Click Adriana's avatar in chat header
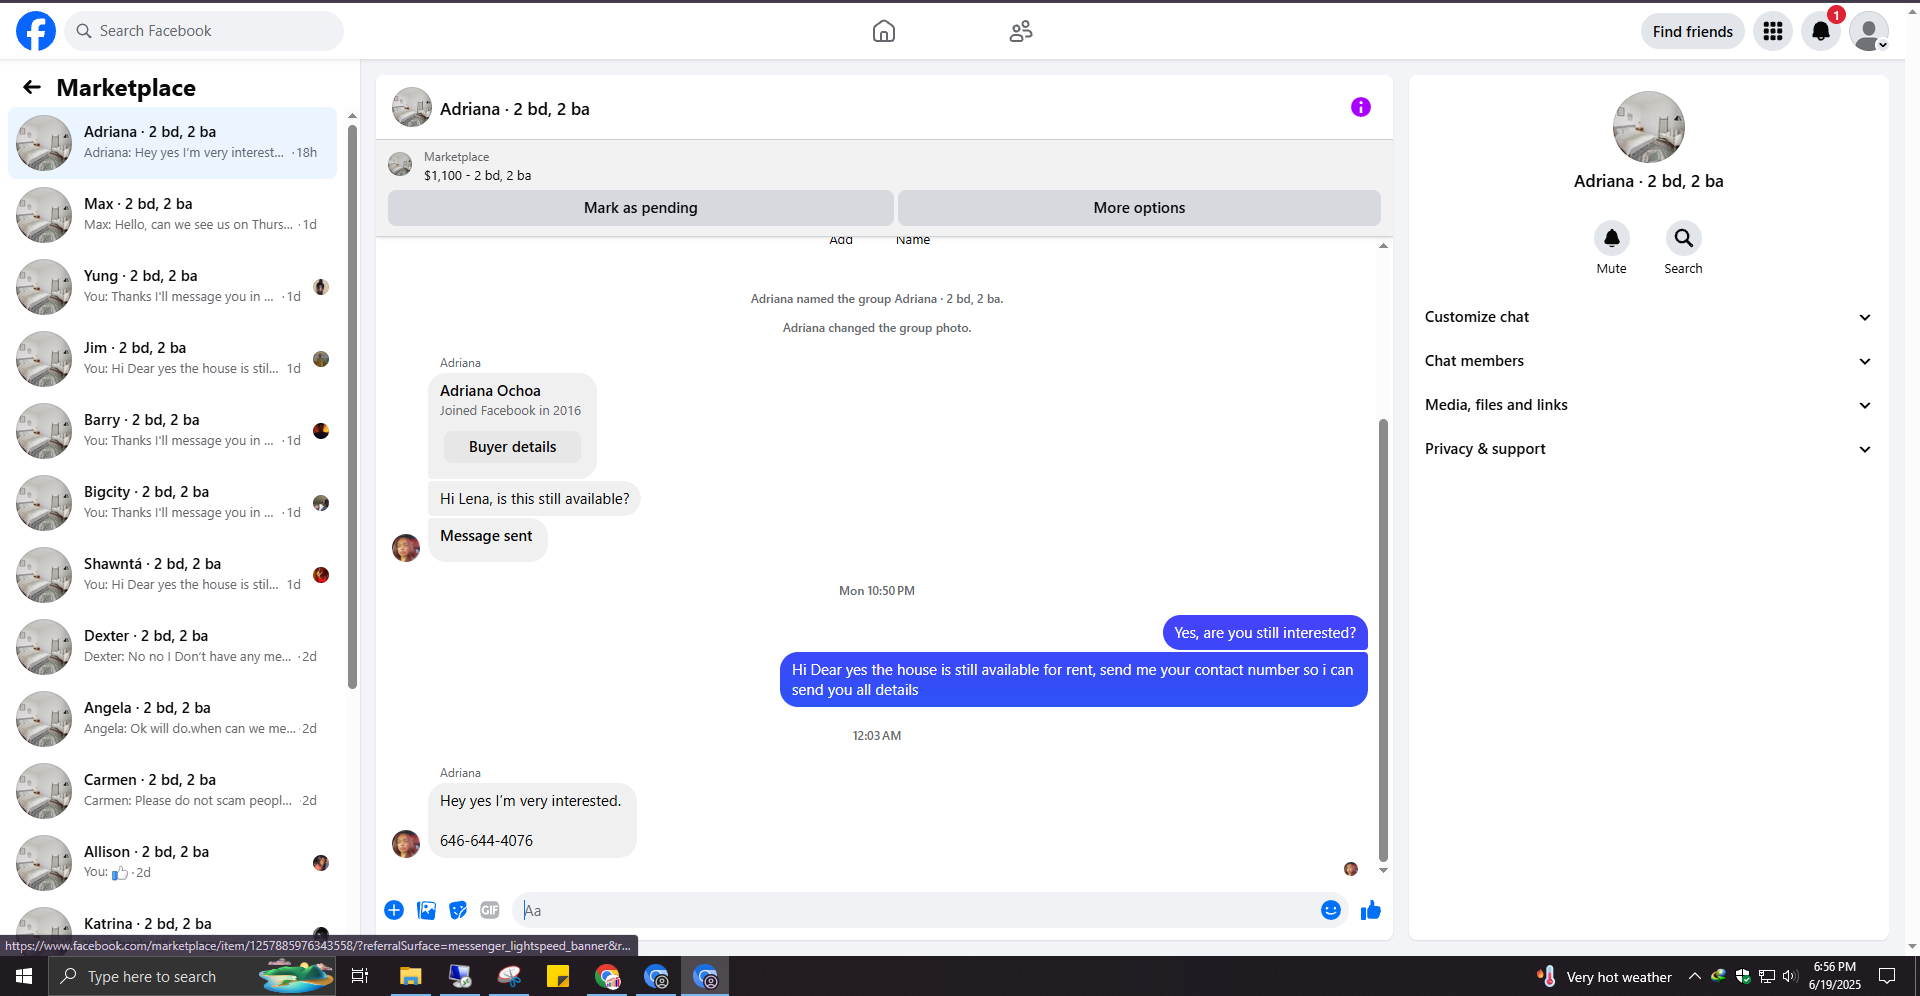Image resolution: width=1920 pixels, height=996 pixels. pyautogui.click(x=411, y=107)
